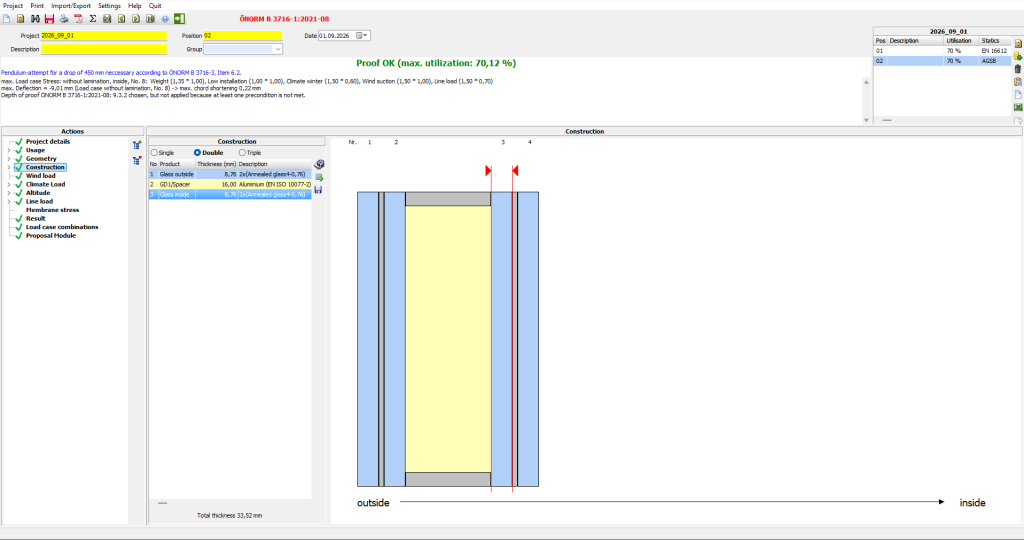
Task: Click the message panel scrollbar down arrow
Action: tap(867, 120)
